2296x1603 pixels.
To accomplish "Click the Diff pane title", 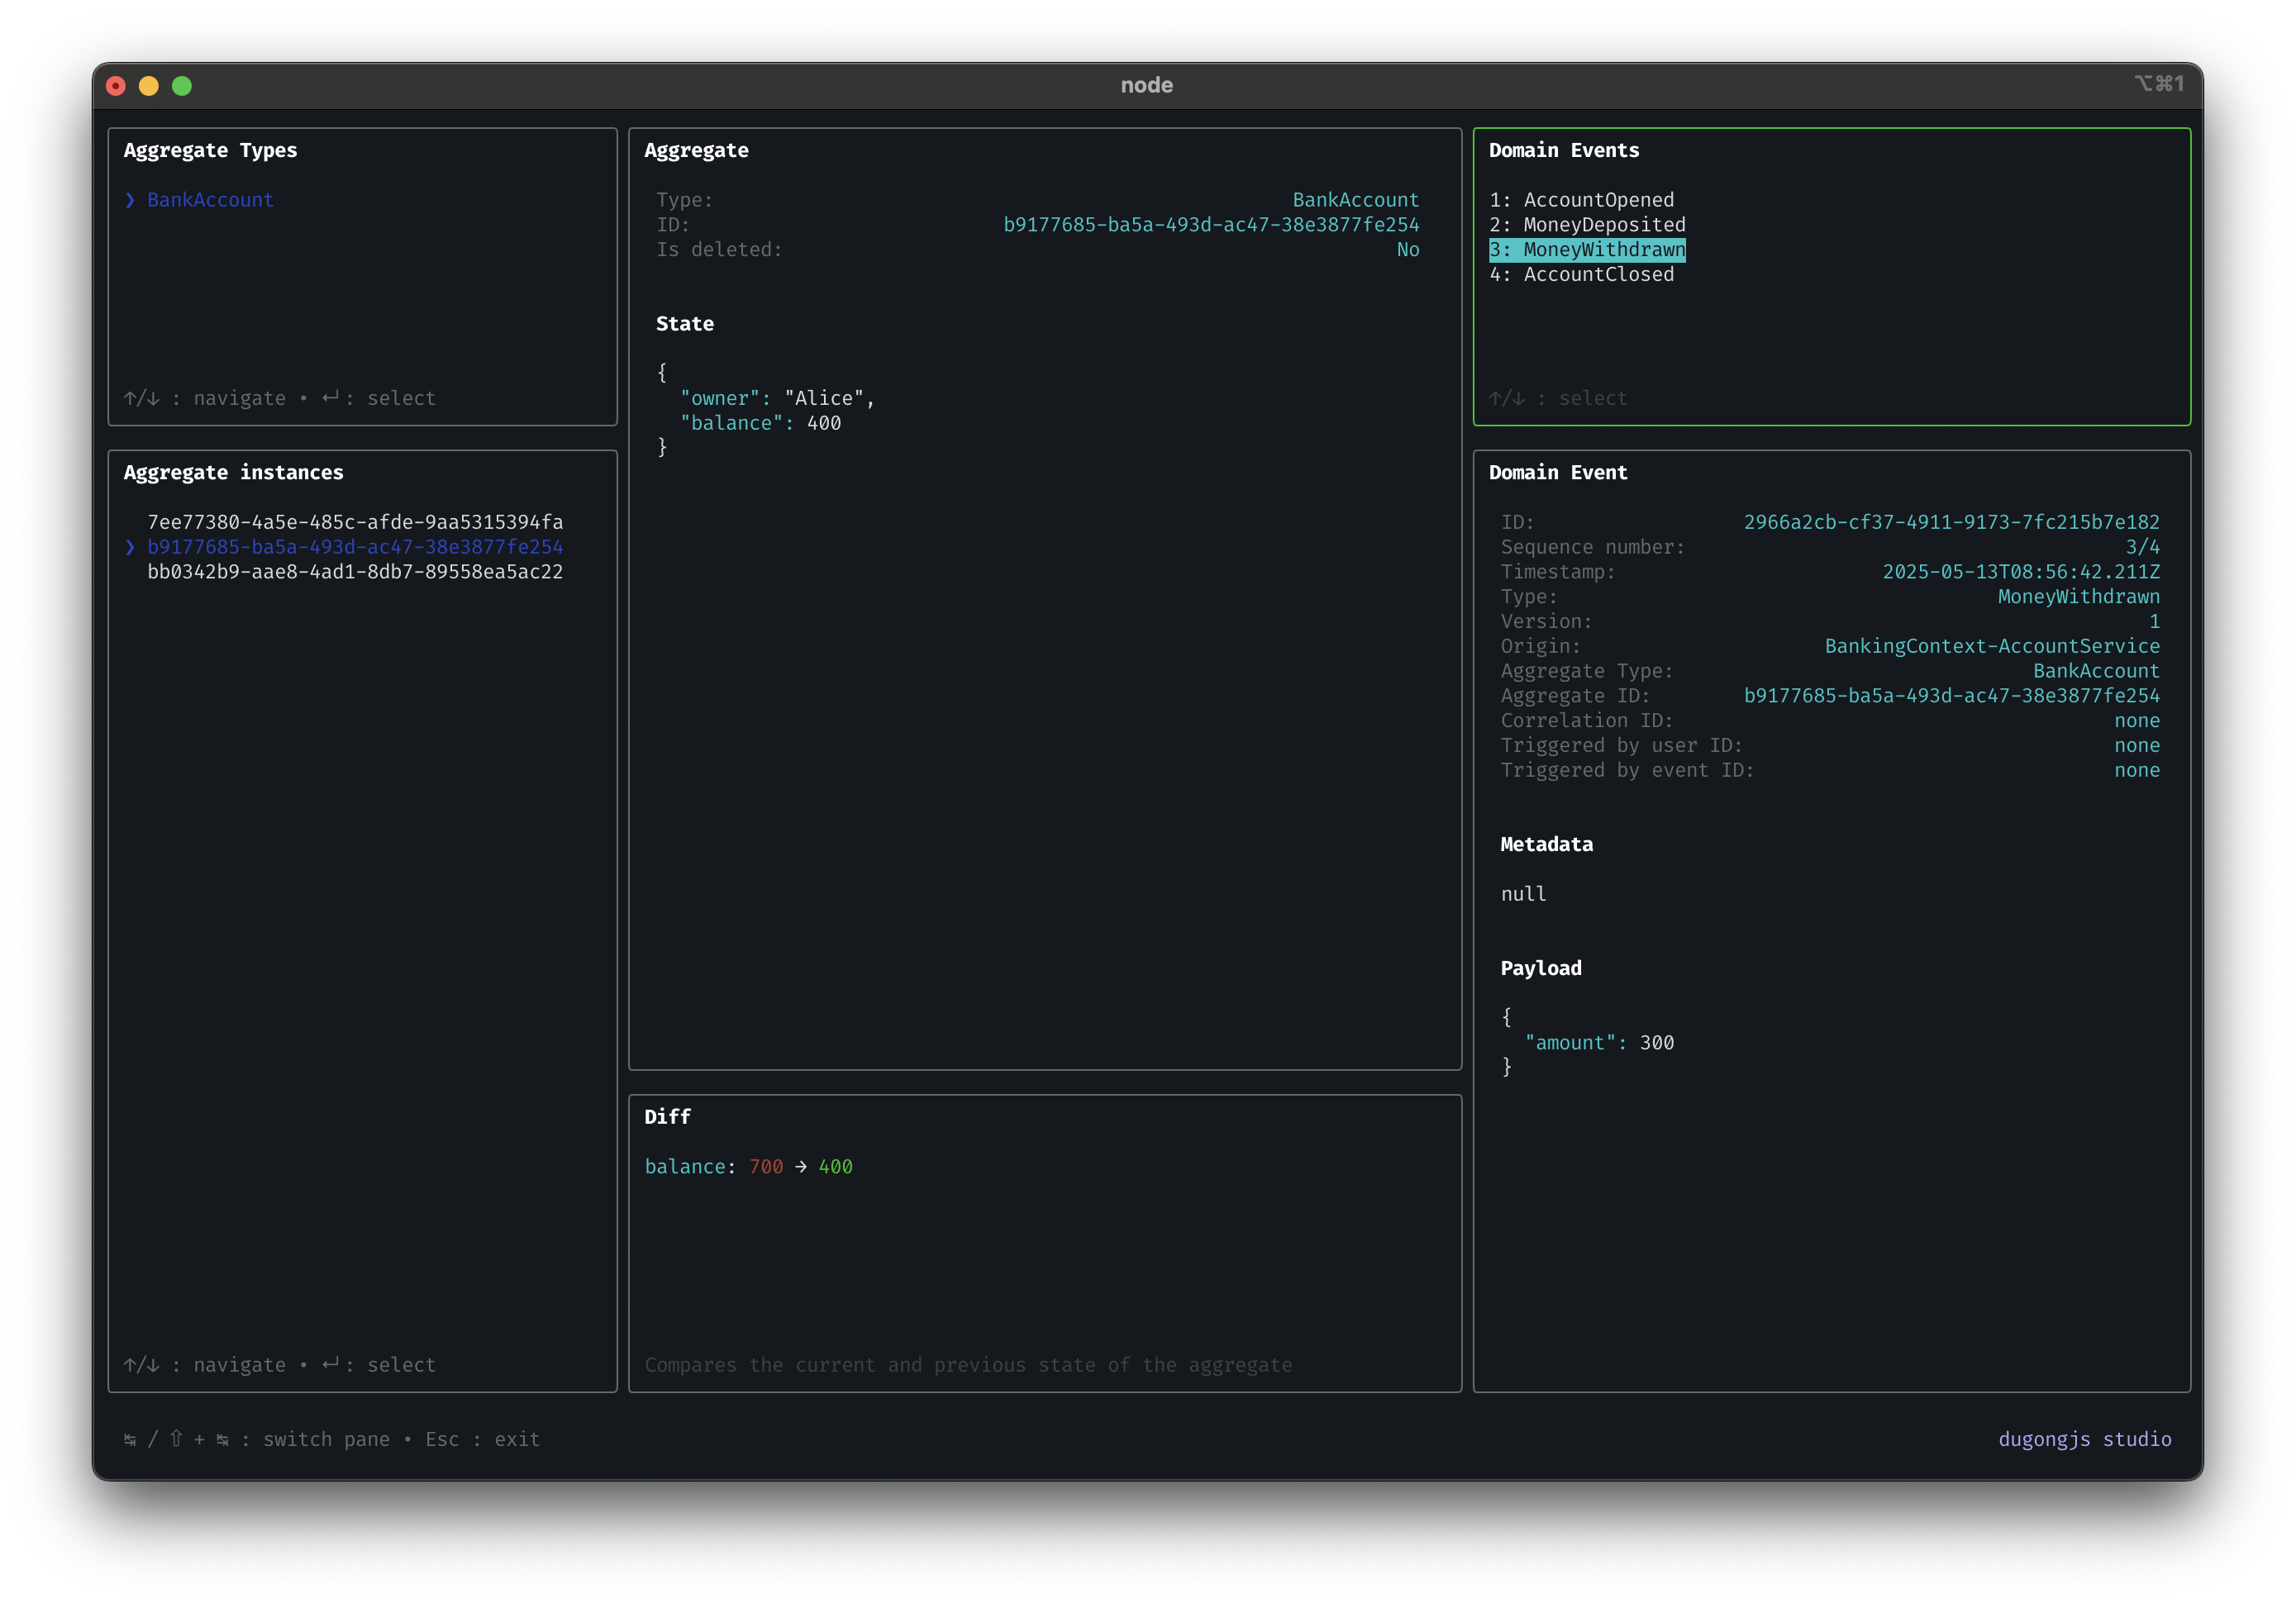I will coord(667,1117).
